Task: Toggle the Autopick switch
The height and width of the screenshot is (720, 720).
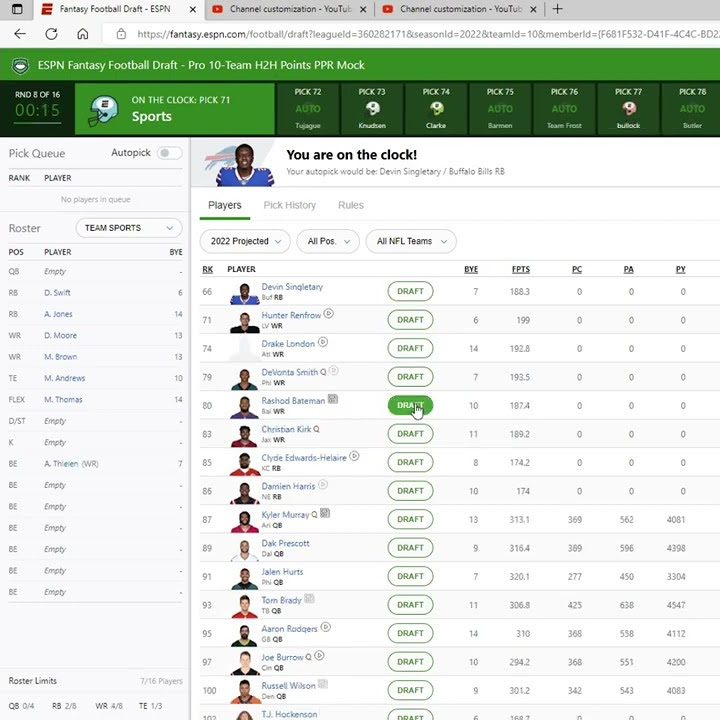Action: click(169, 153)
